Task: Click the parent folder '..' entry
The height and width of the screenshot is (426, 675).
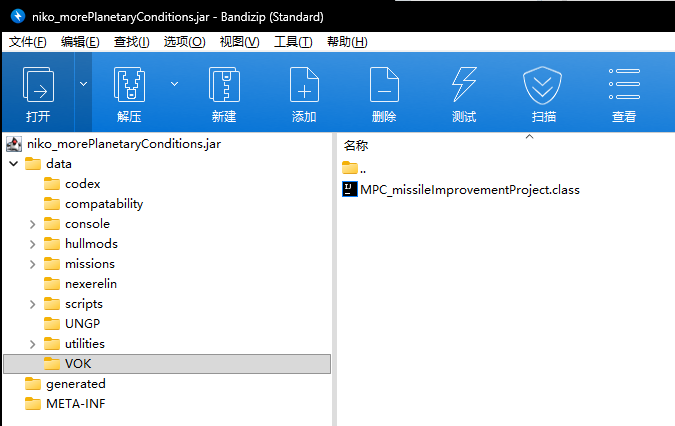Action: (354, 168)
